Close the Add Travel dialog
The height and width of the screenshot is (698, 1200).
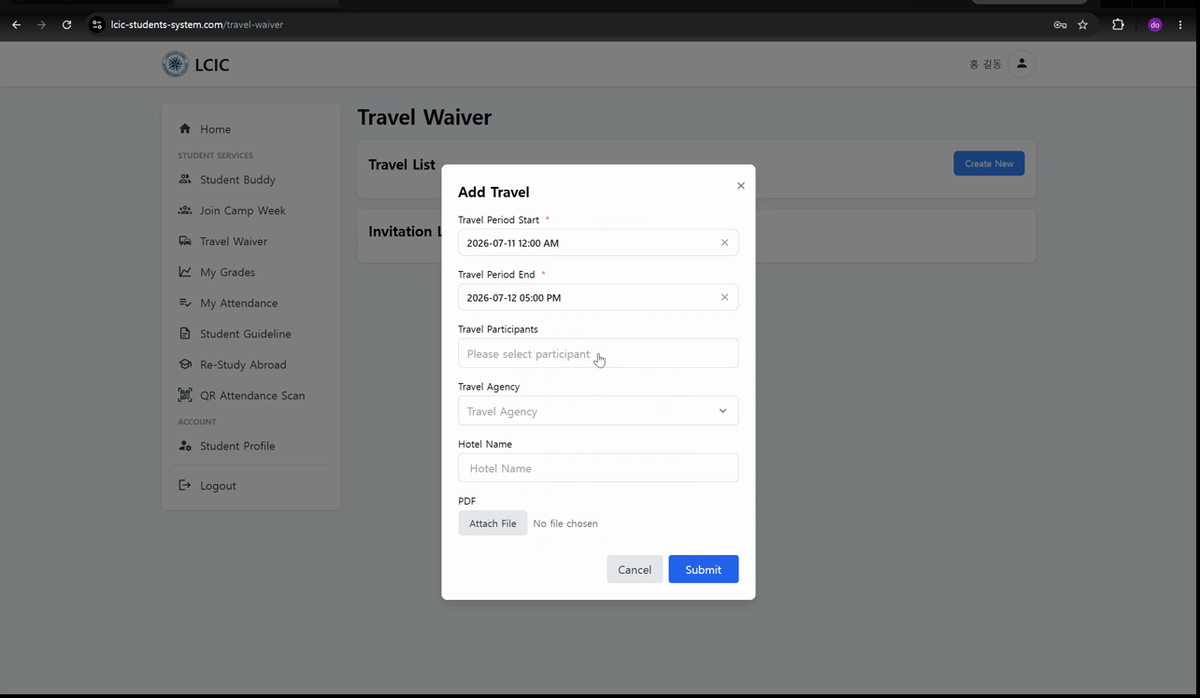tap(741, 186)
